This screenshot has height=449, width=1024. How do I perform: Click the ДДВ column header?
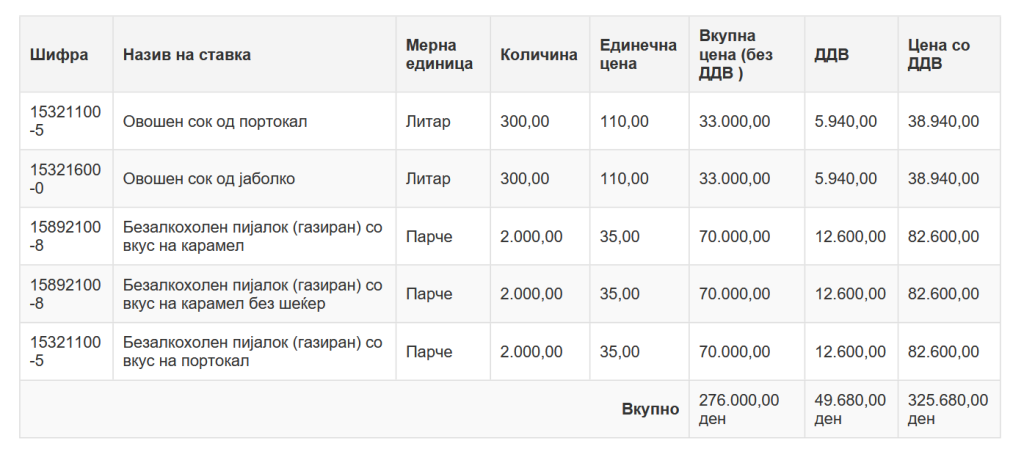click(x=832, y=54)
